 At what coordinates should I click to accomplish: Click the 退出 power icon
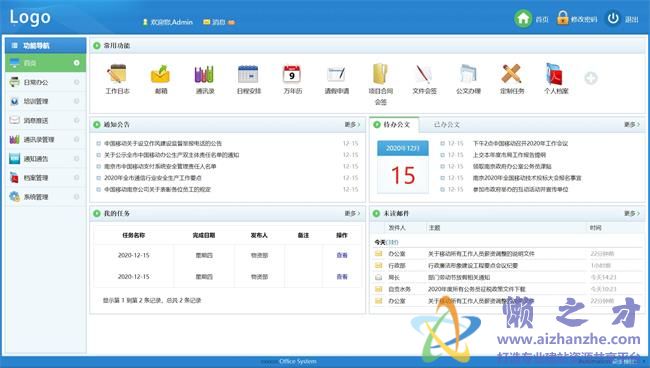click(x=613, y=19)
